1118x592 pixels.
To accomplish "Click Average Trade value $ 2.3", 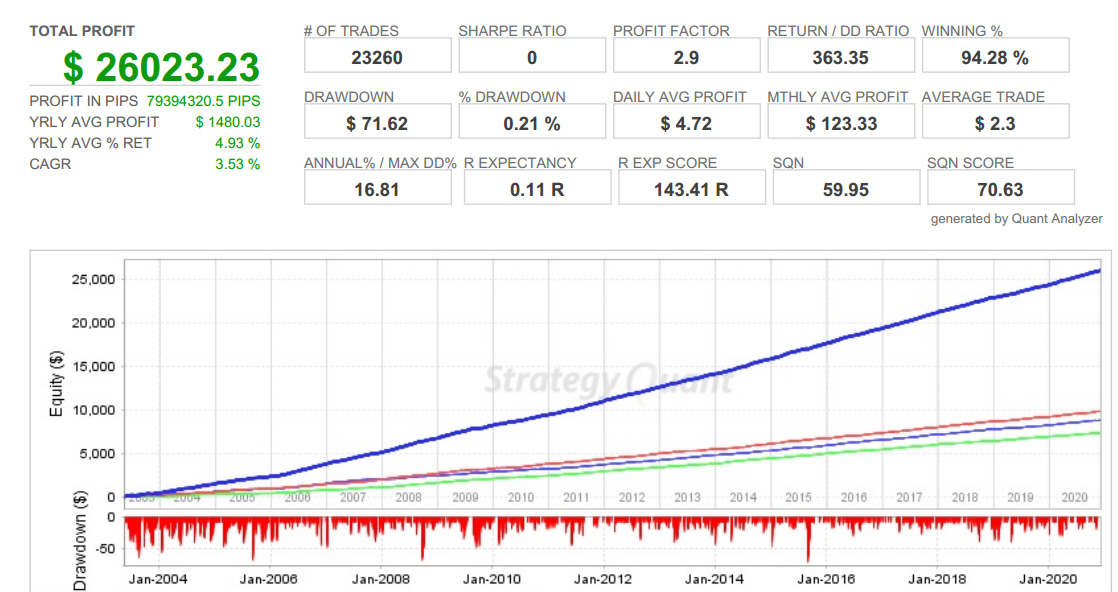I will [x=995, y=123].
